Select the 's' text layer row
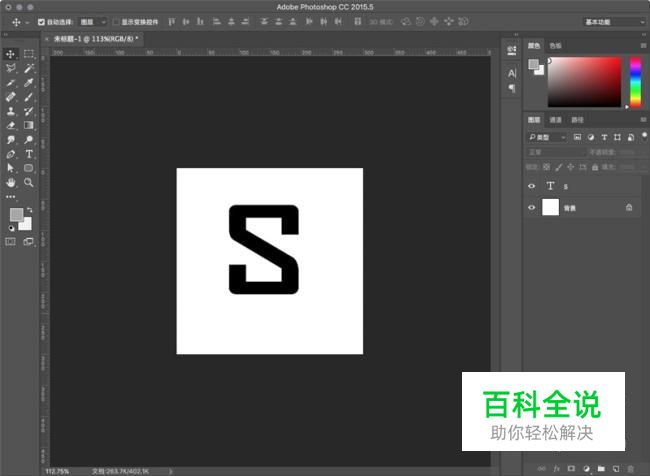 click(582, 186)
